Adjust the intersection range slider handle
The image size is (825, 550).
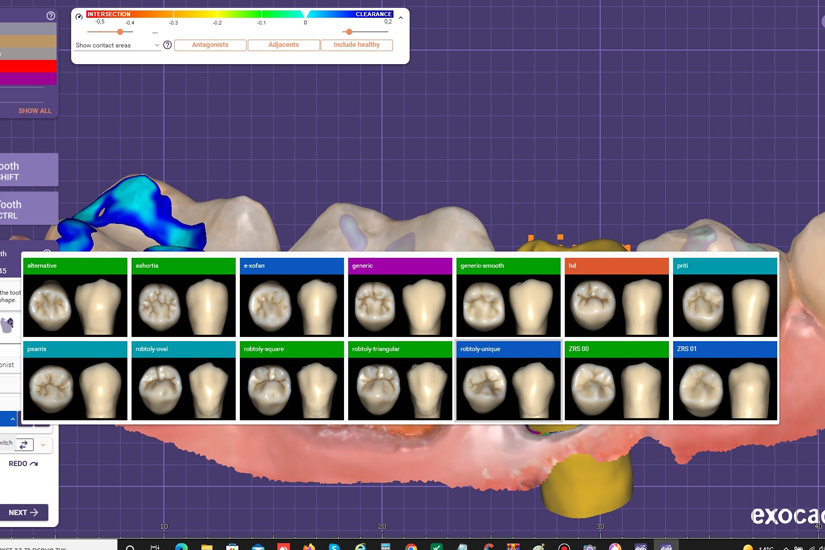click(x=120, y=32)
